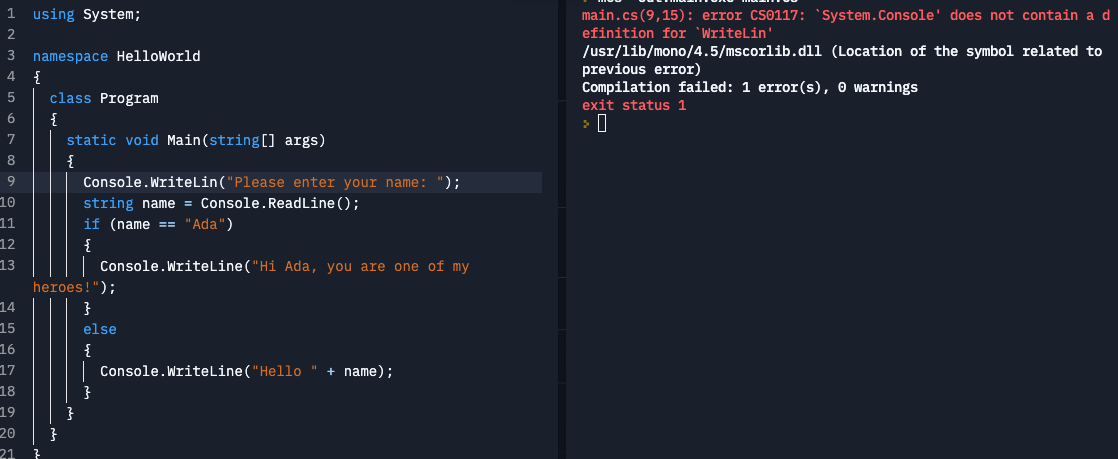1118x459 pixels.
Task: Click the terminal prompt cursor
Action: click(601, 124)
